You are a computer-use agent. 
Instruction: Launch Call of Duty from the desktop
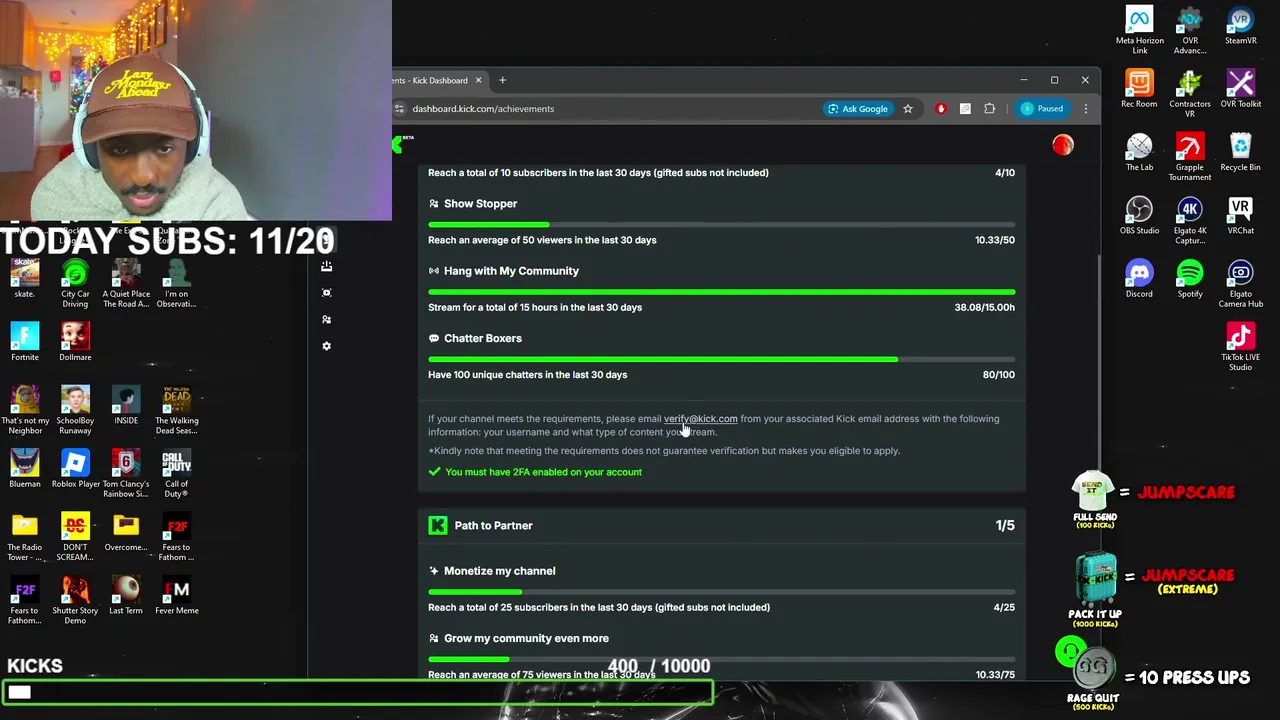click(177, 473)
